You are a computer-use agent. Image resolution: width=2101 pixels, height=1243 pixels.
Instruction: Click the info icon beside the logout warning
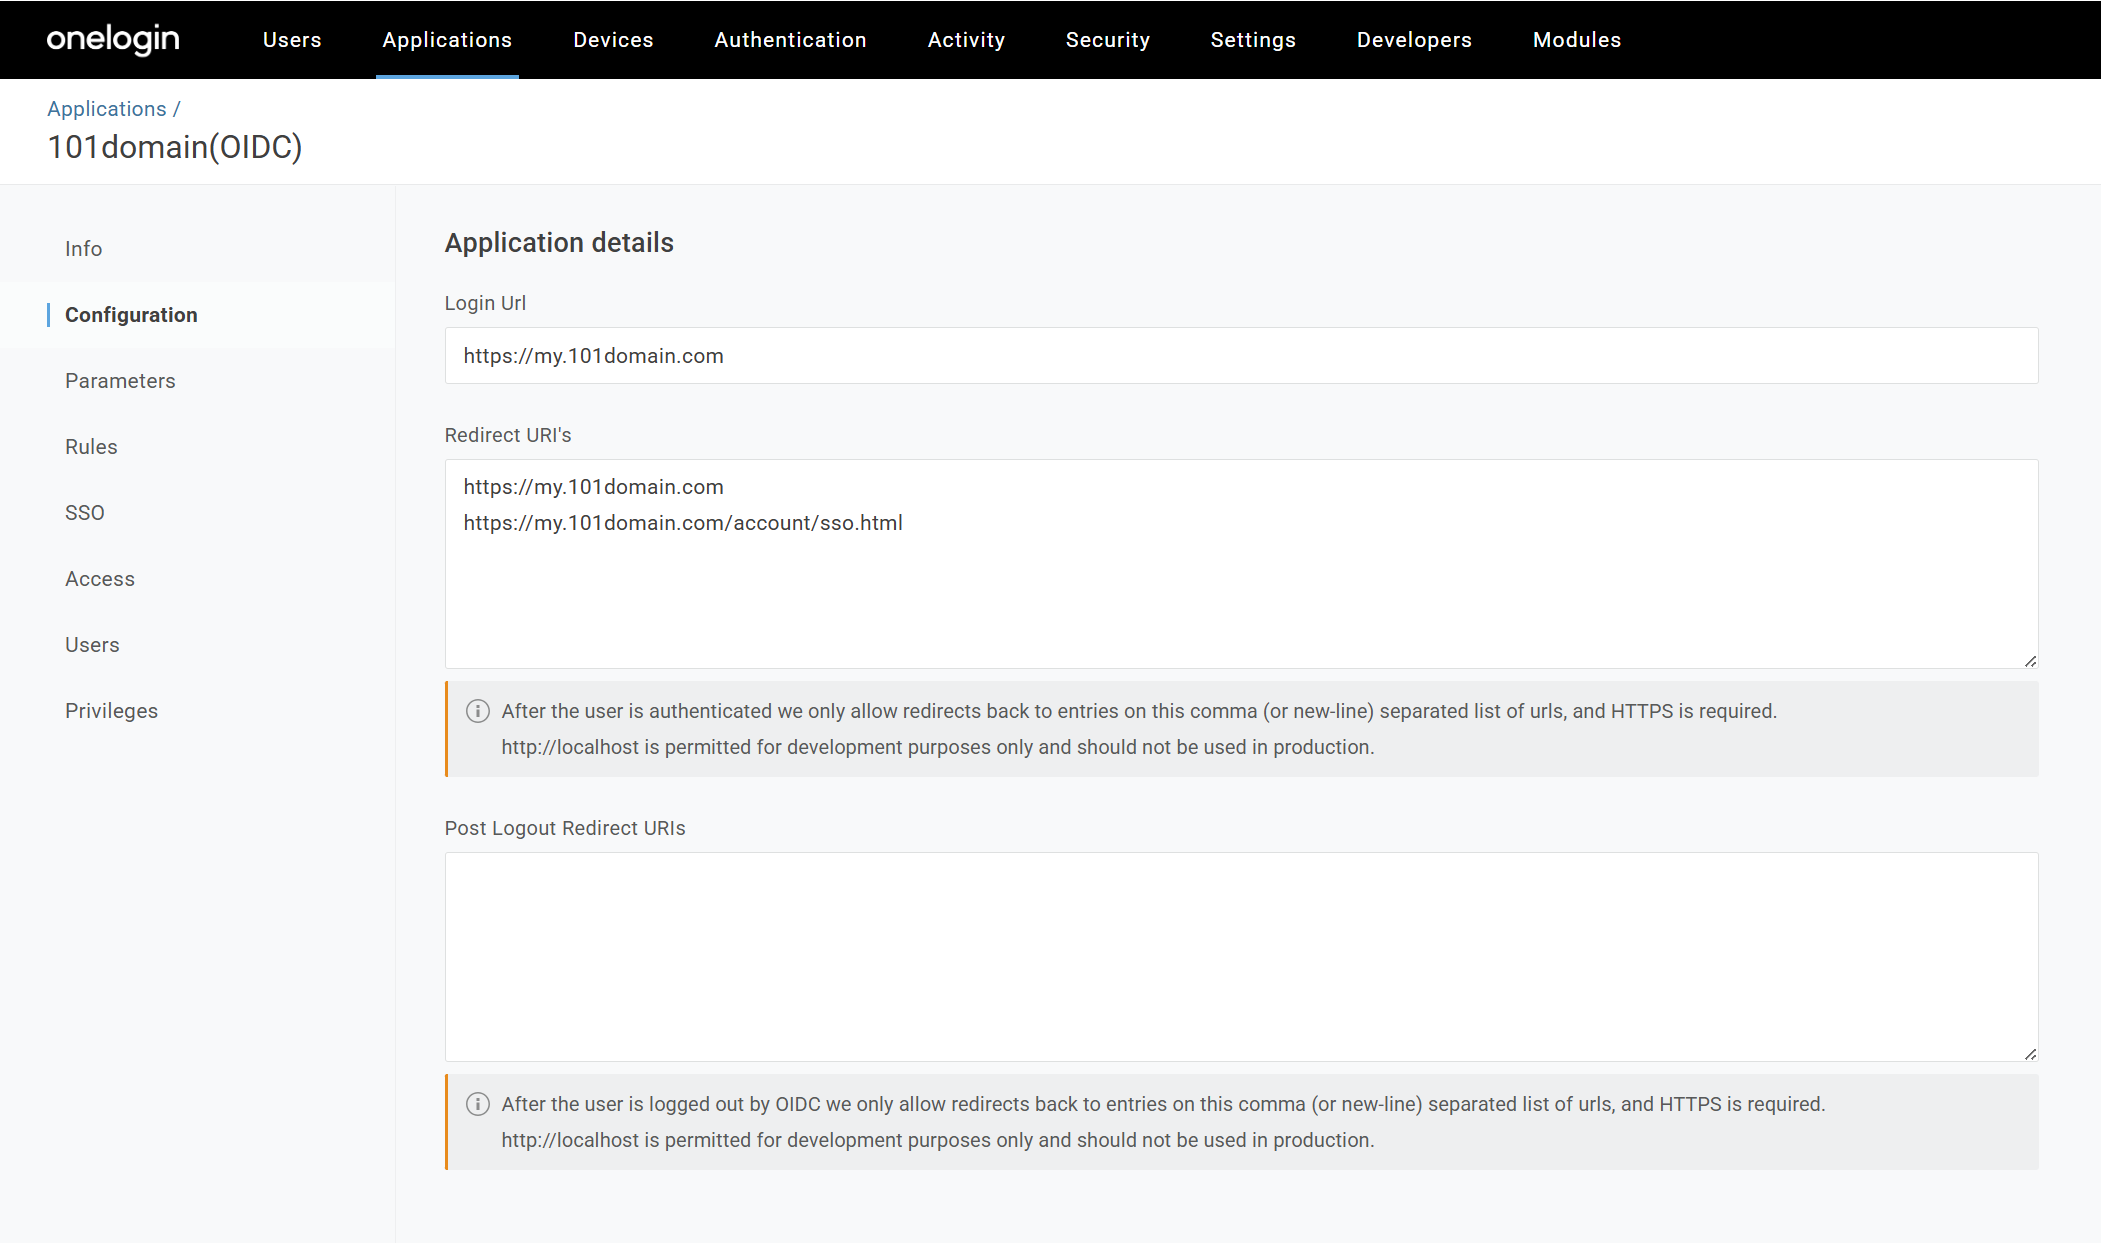coord(477,1104)
